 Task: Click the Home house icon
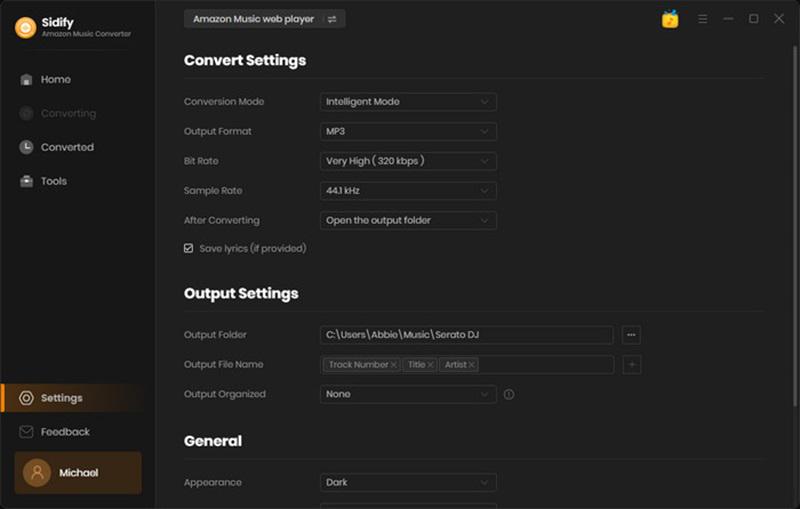(26, 80)
